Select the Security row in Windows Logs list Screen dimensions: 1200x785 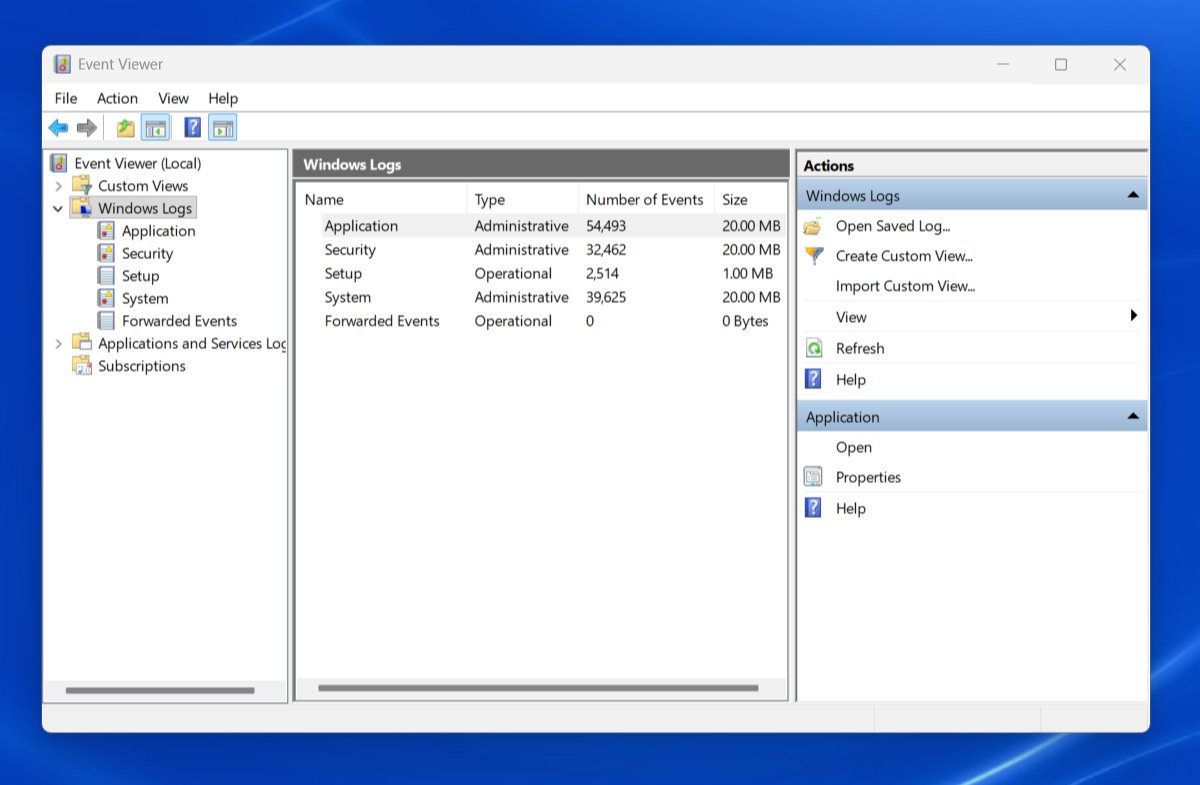pyautogui.click(x=541, y=250)
